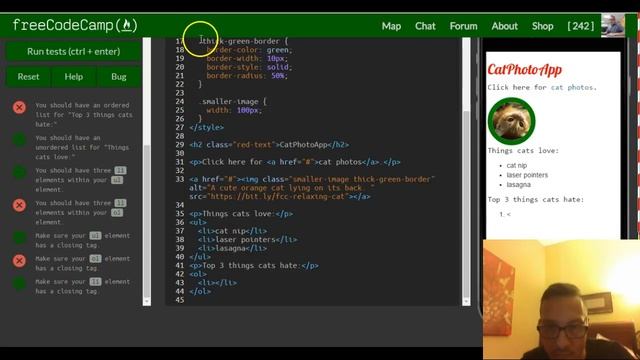
Task: Click 'cat nip' li on line 37
Action: click(232, 231)
